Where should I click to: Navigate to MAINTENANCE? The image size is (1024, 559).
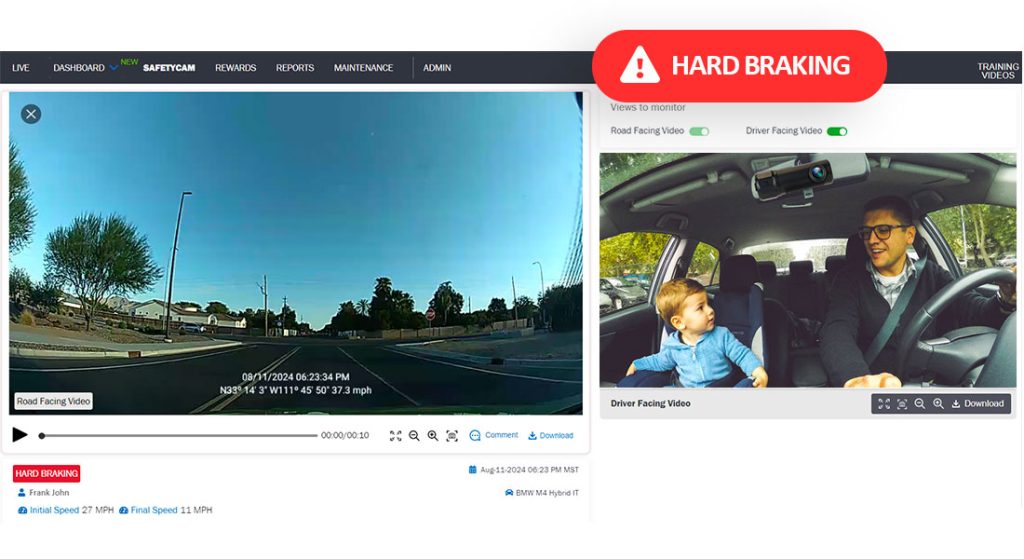pos(363,68)
